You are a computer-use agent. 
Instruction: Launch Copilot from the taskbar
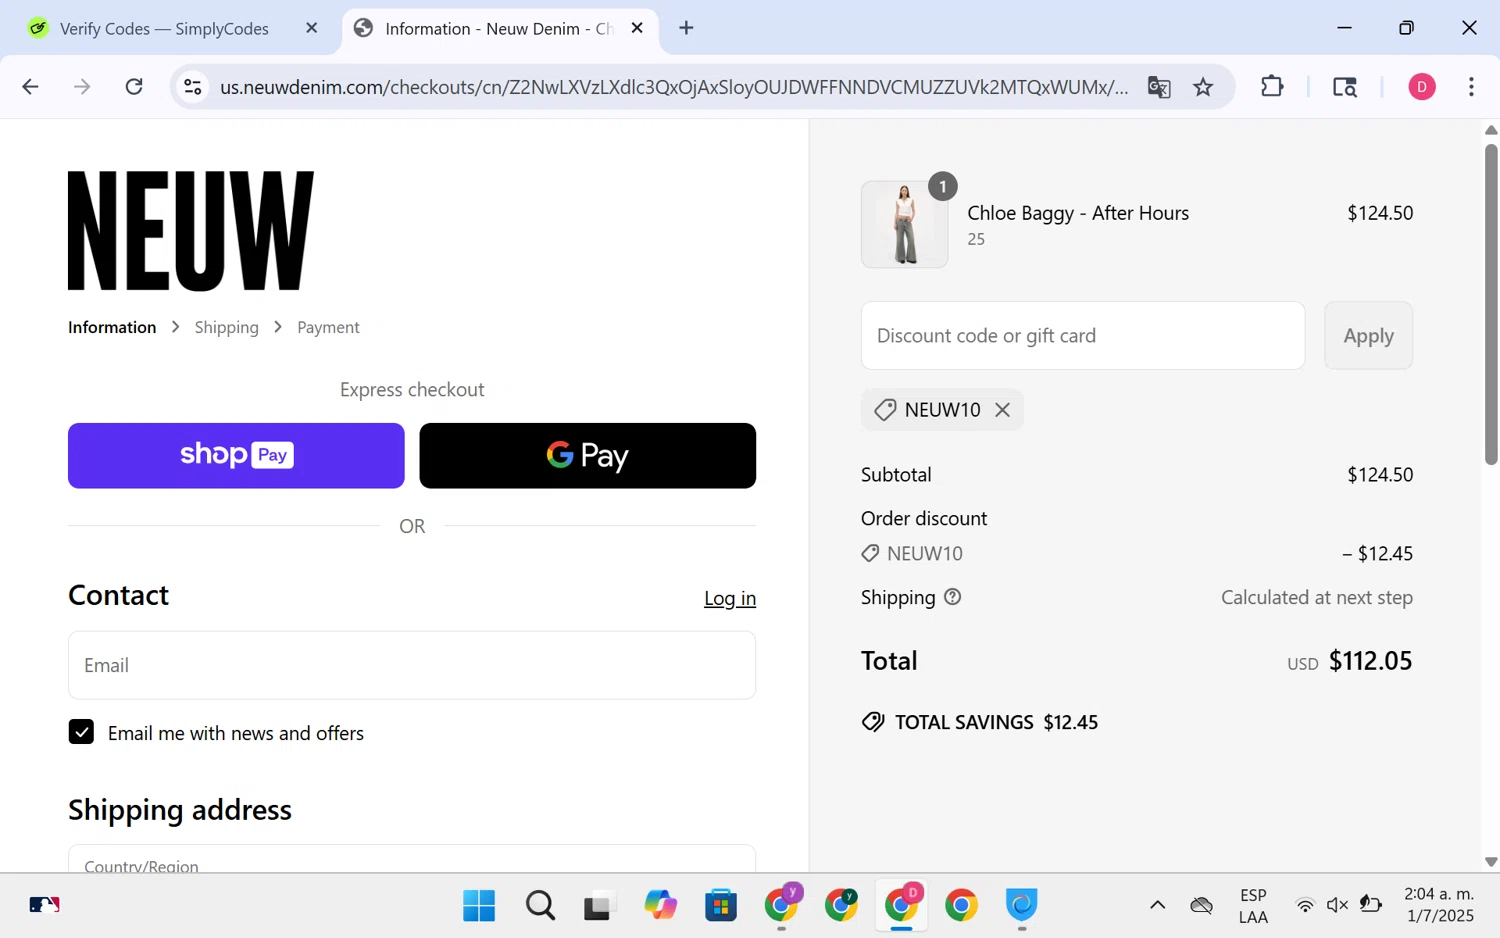click(660, 905)
